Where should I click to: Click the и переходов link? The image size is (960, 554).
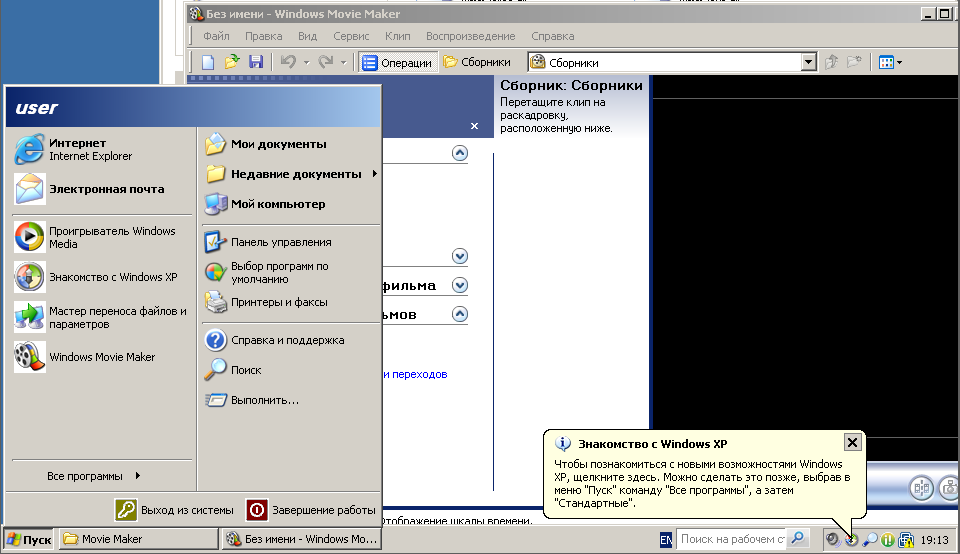pyautogui.click(x=415, y=374)
